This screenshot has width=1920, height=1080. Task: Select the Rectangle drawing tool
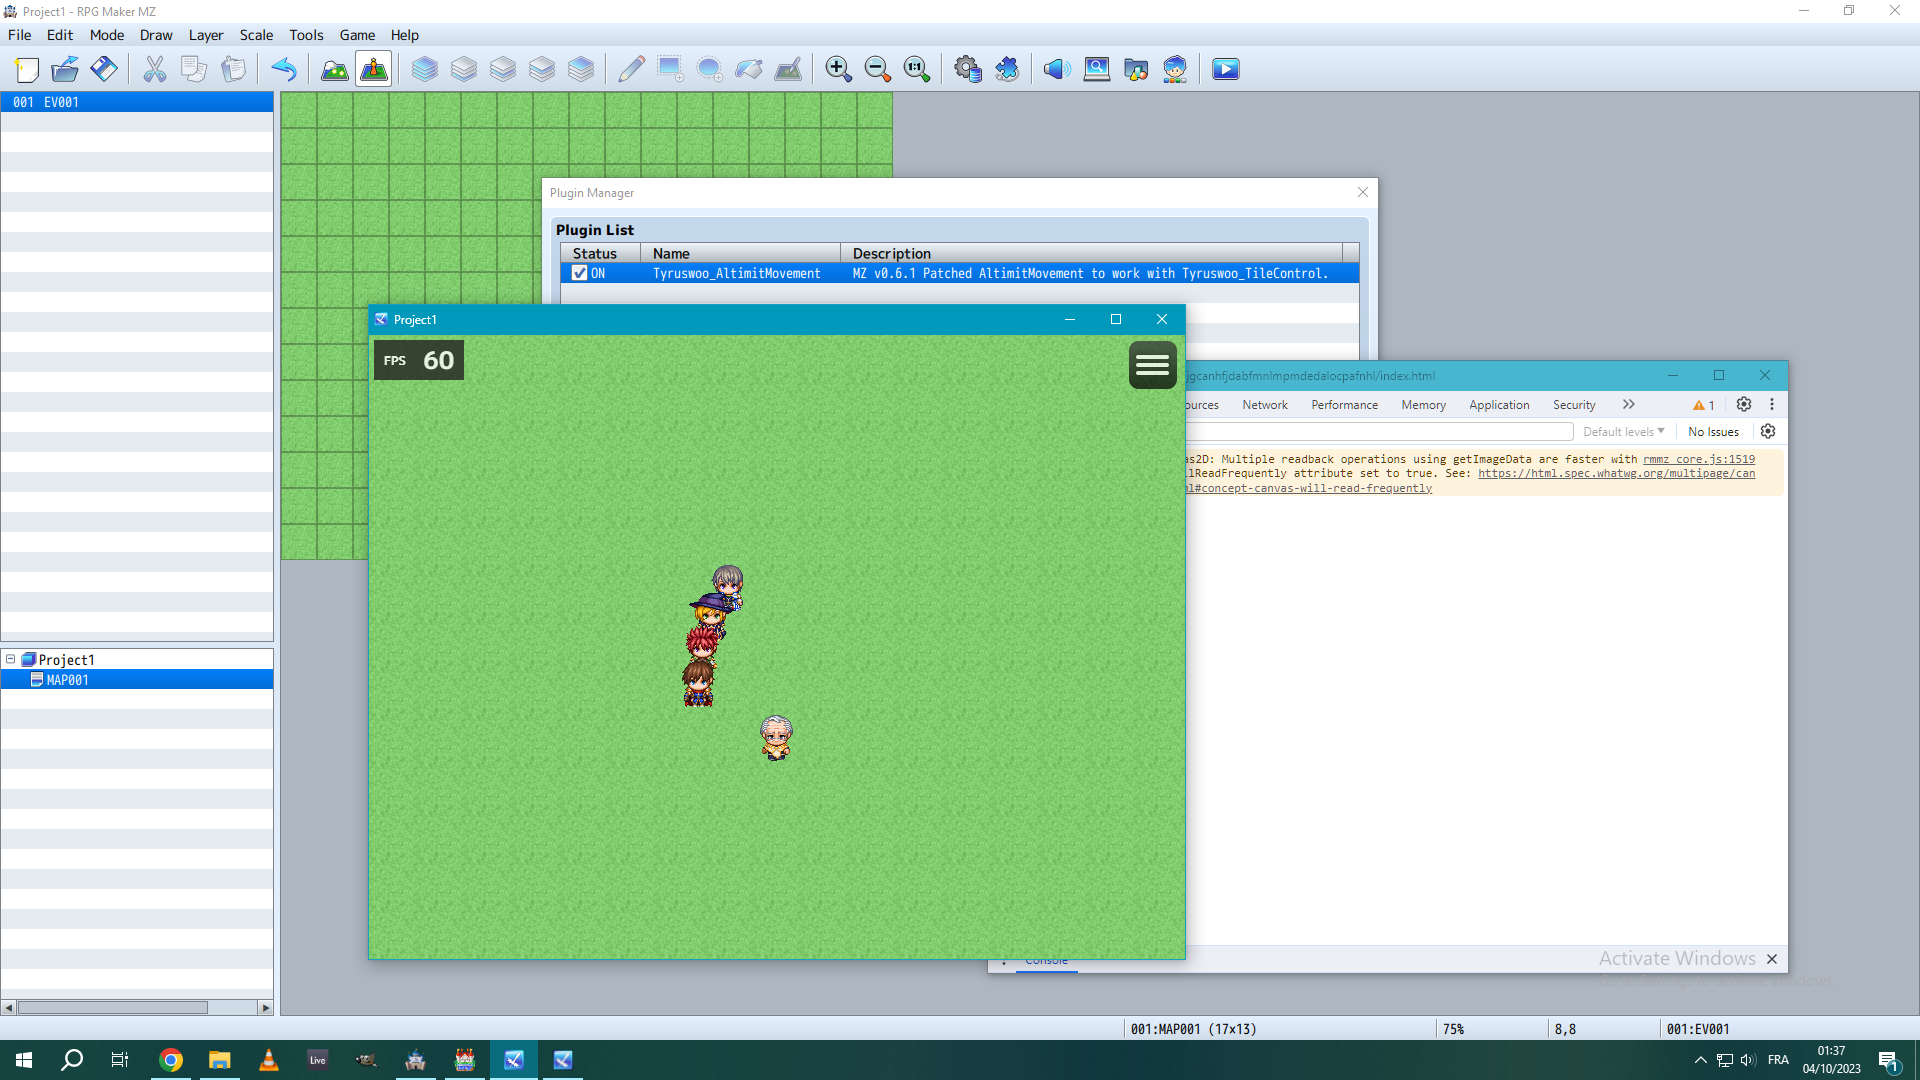(670, 69)
